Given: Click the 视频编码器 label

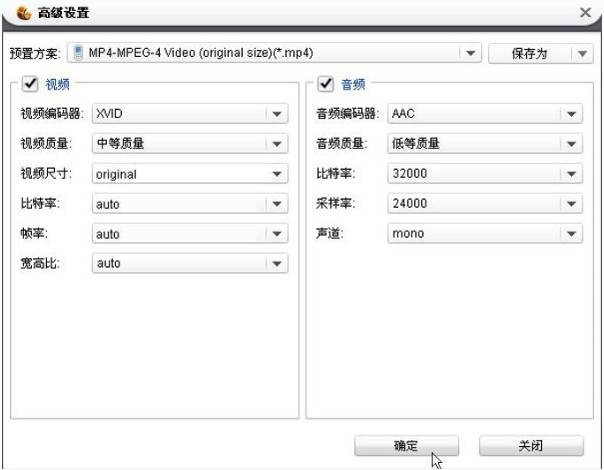Looking at the screenshot, I should point(52,114).
